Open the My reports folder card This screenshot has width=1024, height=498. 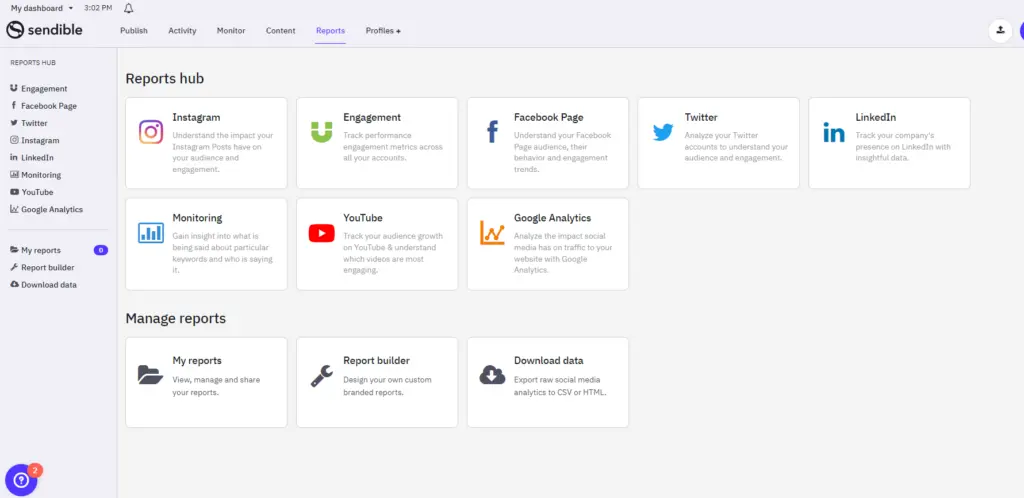tap(205, 381)
